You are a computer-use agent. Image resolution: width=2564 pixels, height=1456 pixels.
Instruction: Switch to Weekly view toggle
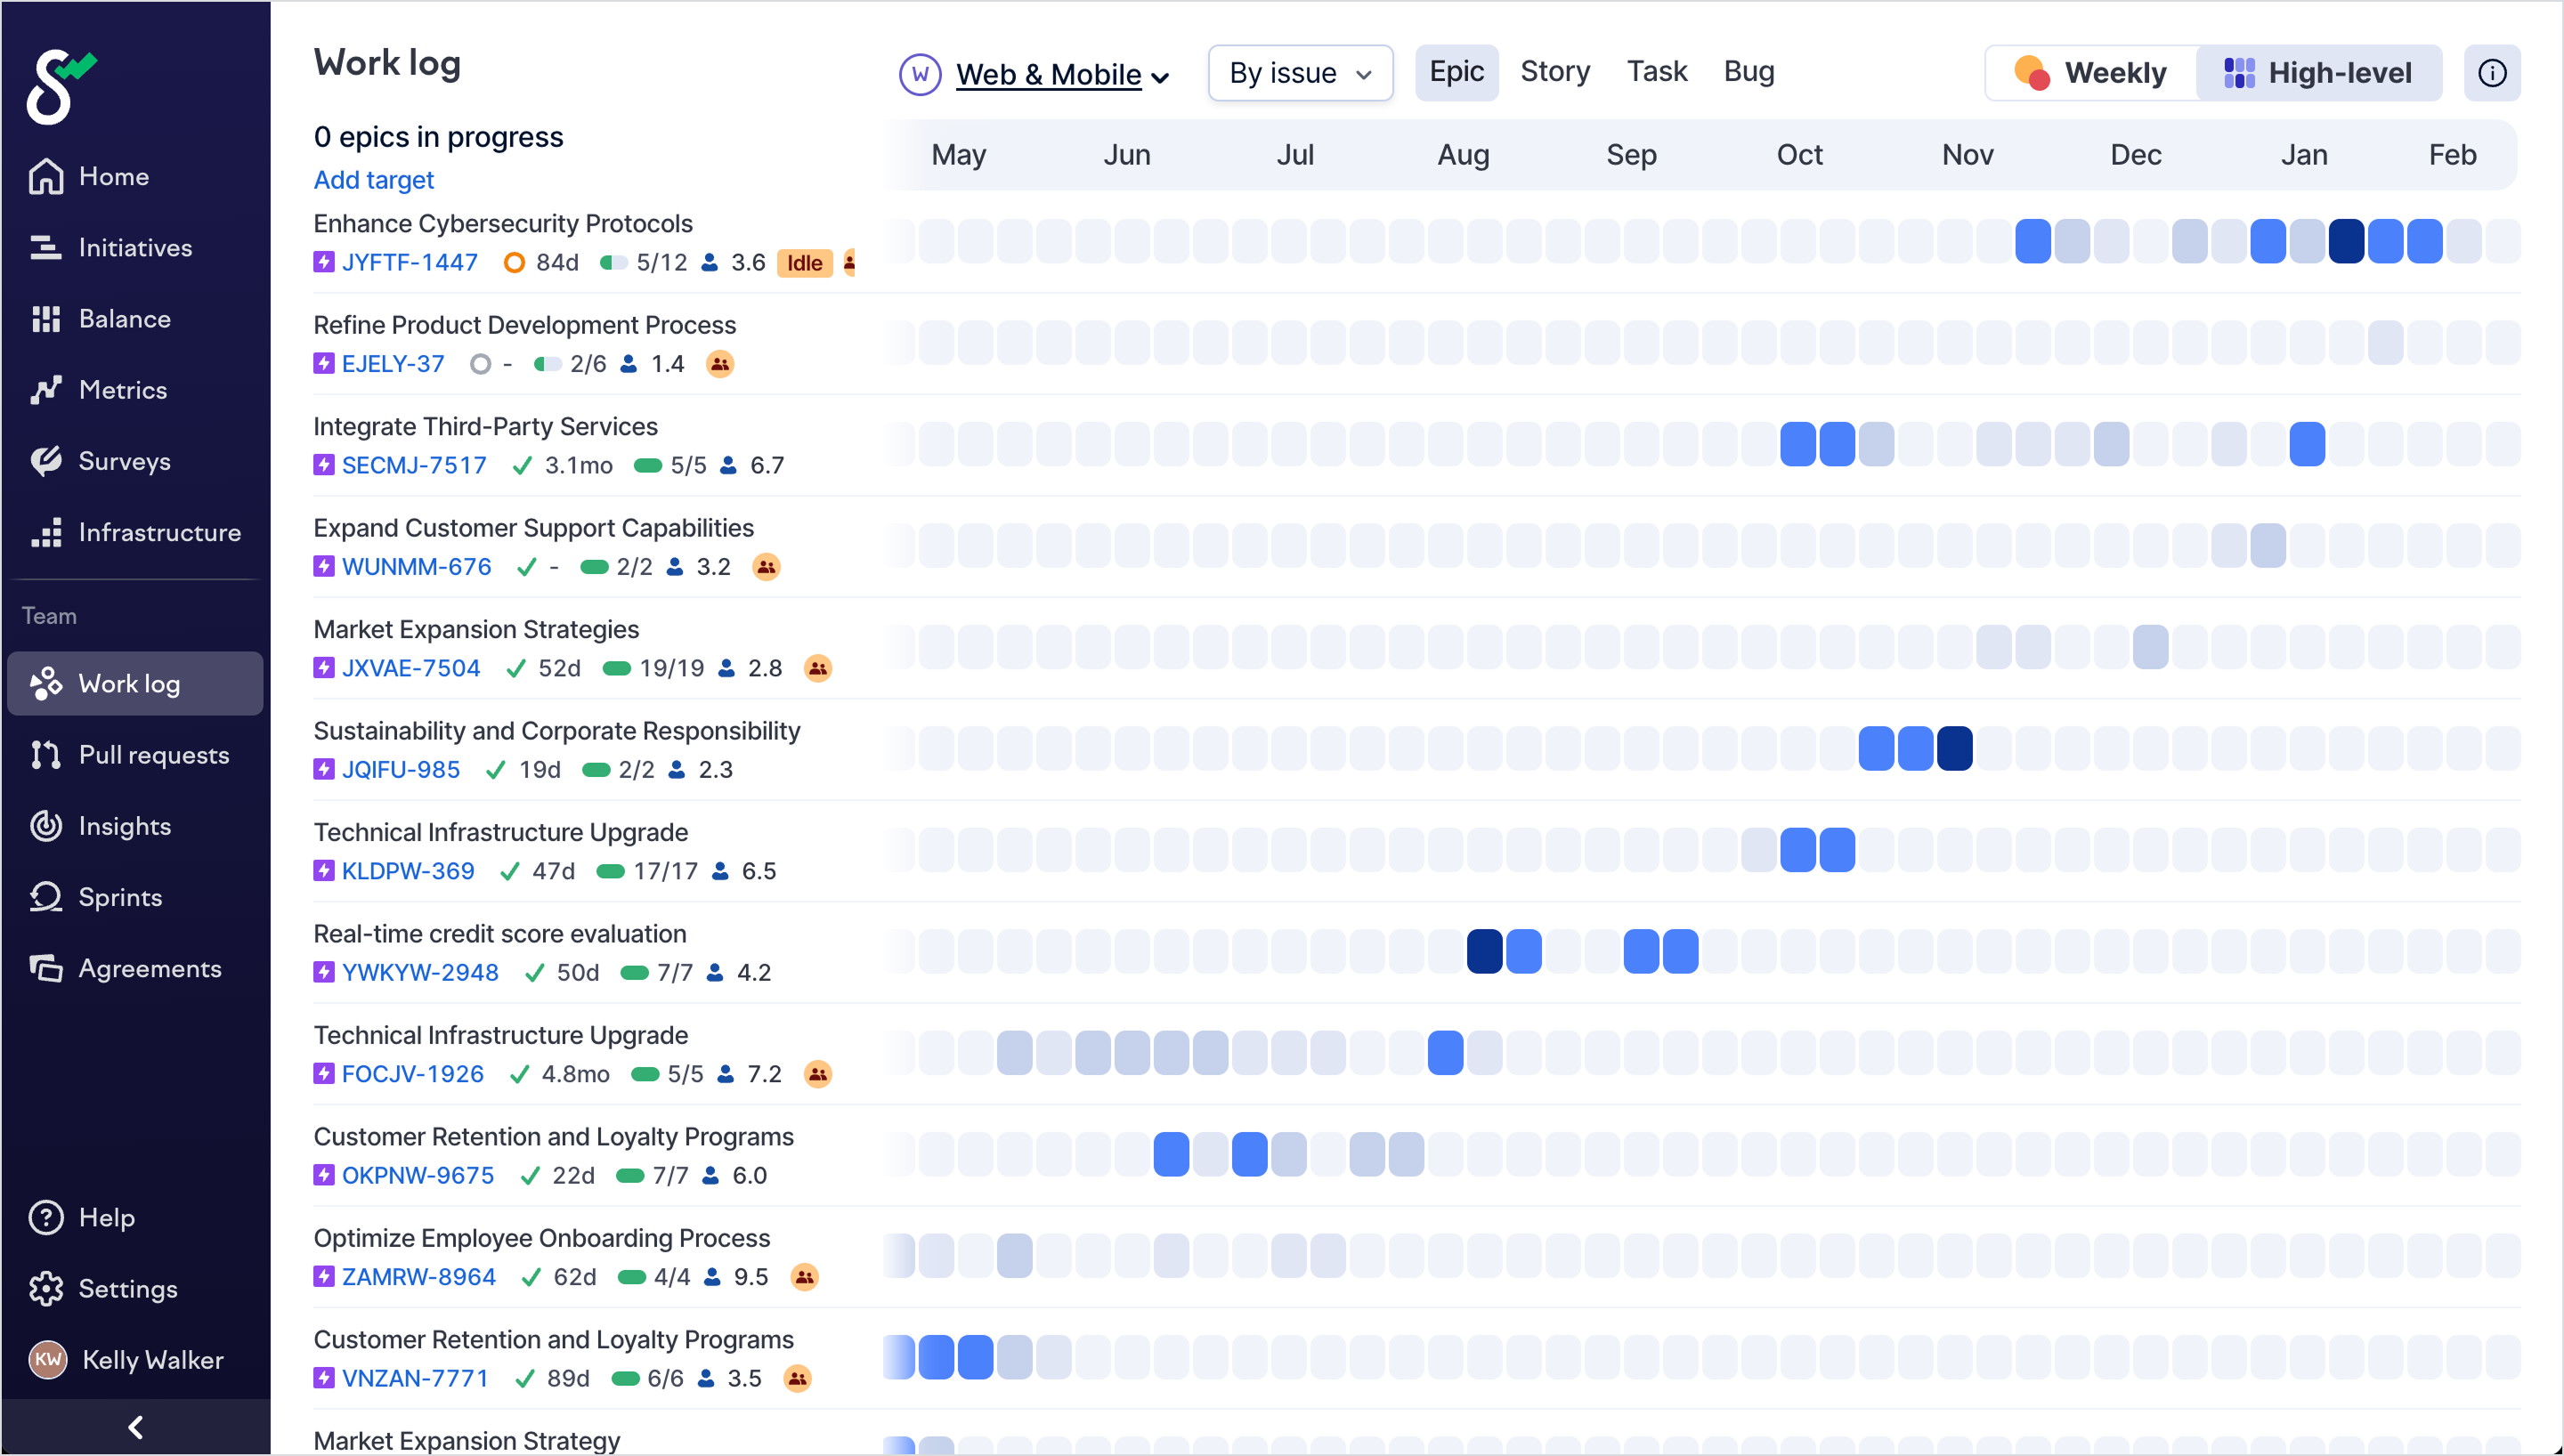point(2090,73)
